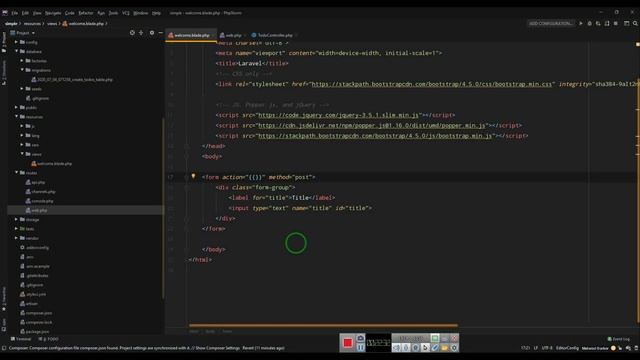The image size is (640, 360).
Task: Click the Search Everywhere magnifier icon
Action: point(635,24)
